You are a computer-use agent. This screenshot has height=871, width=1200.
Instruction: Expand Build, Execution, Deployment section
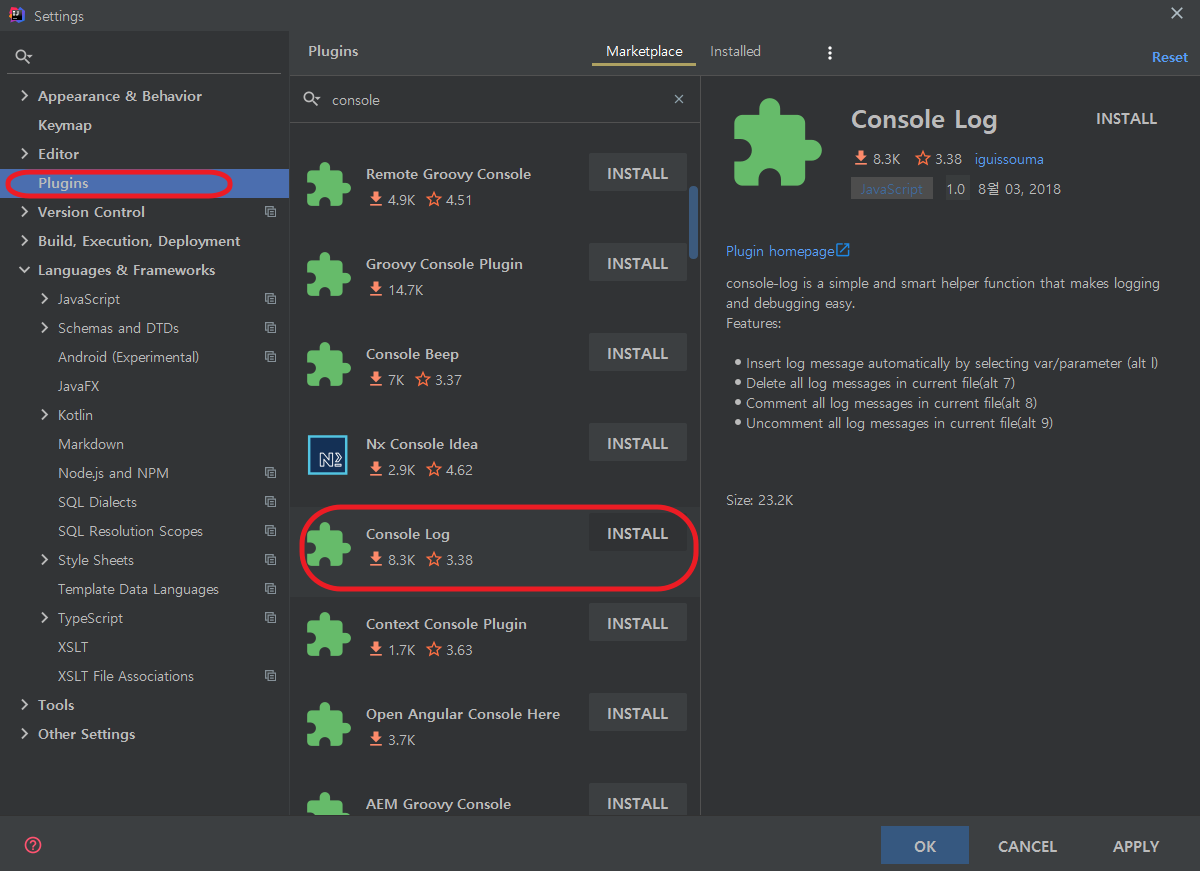pos(24,241)
